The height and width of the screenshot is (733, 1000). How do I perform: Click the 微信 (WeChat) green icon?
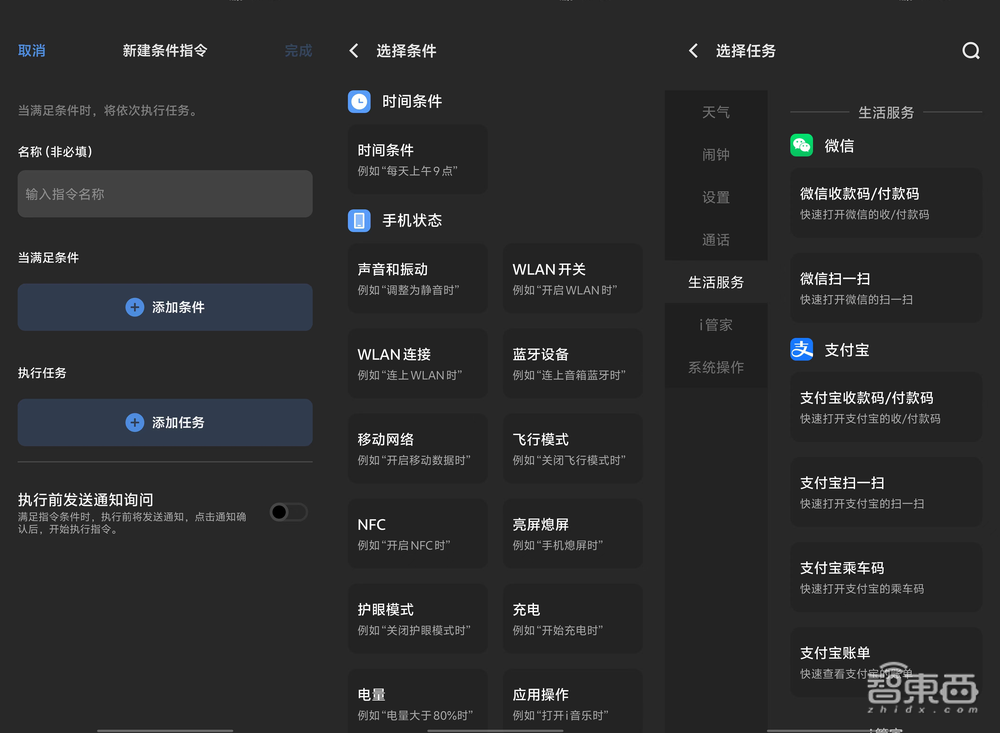[x=801, y=145]
